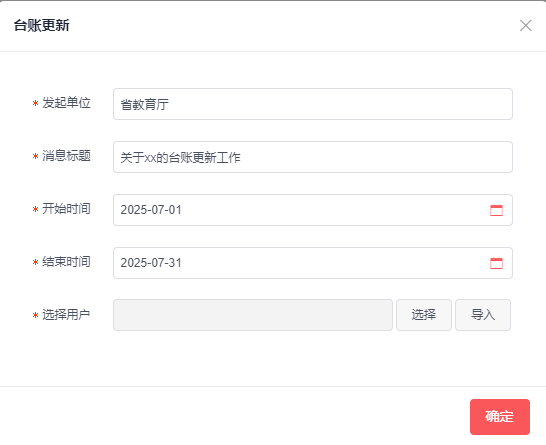The image size is (546, 445).
Task: Click the 消息标题 field label
Action: point(66,156)
